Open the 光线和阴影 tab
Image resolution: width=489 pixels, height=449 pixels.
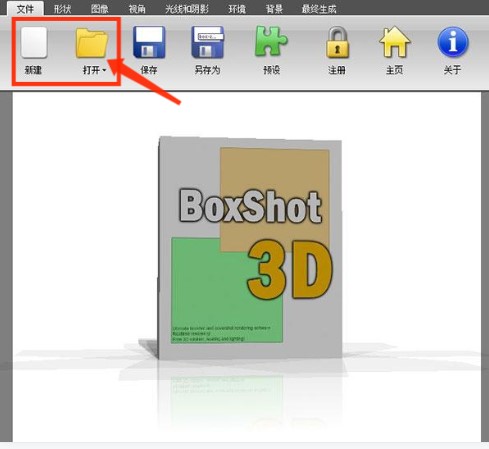click(x=187, y=9)
